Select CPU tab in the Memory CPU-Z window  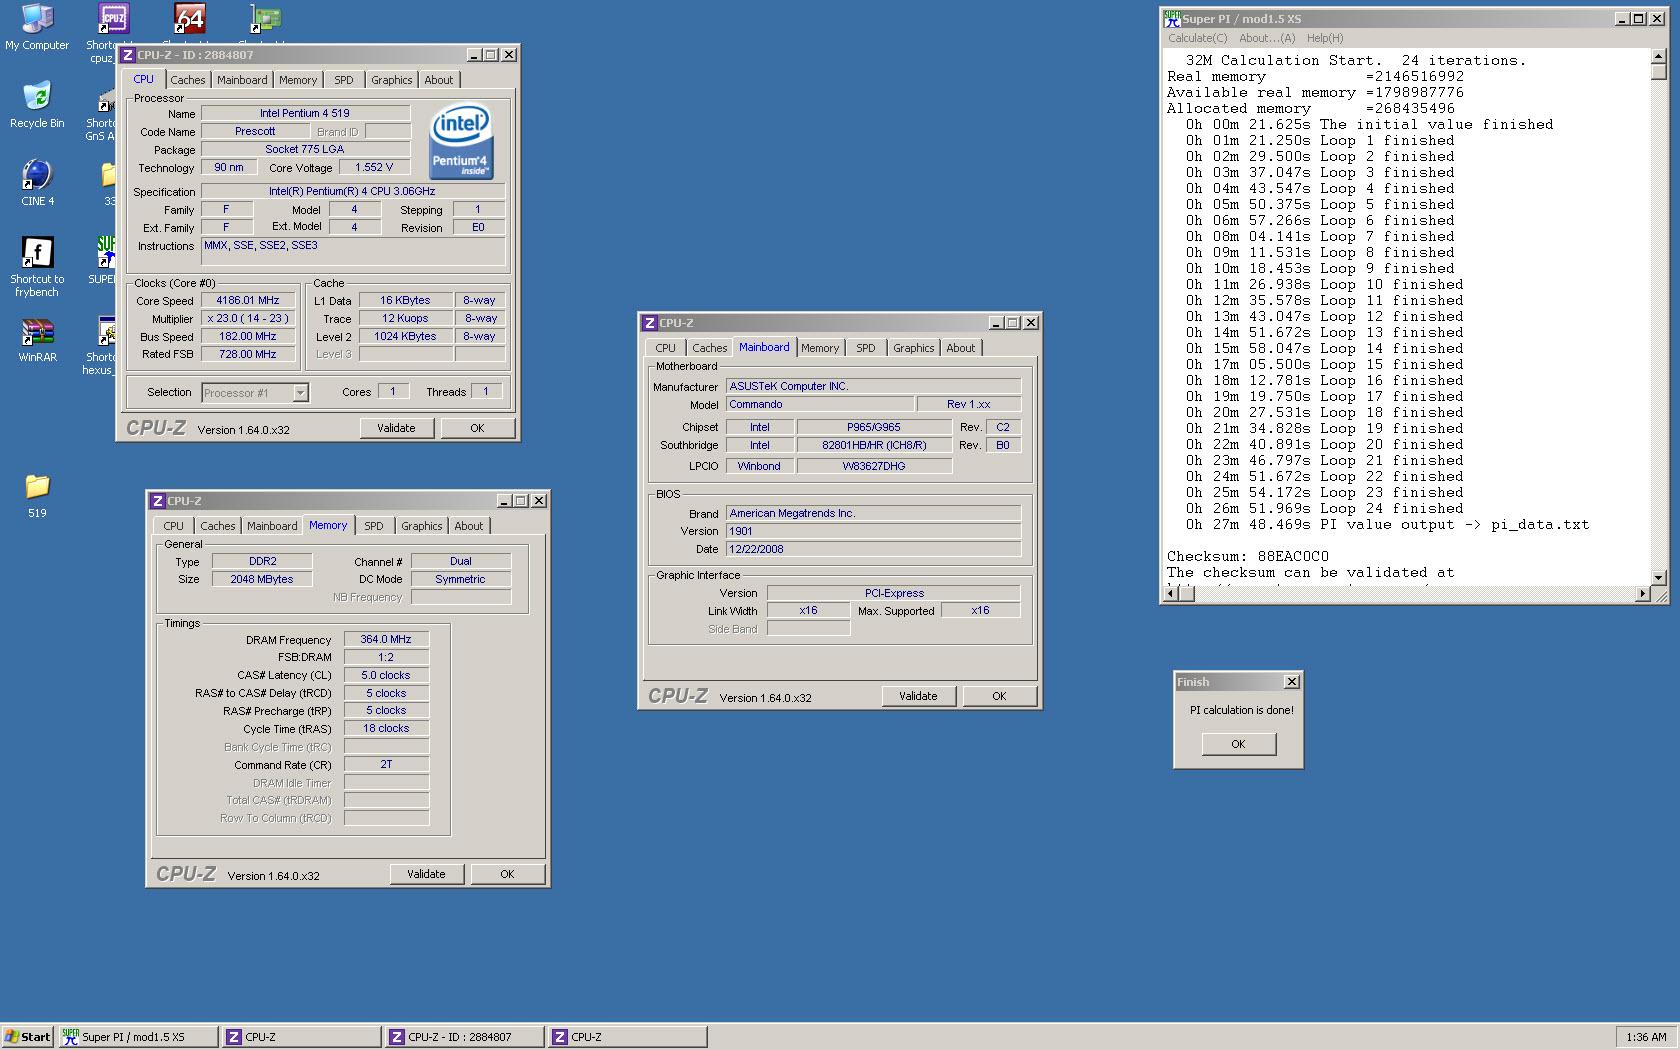point(173,526)
